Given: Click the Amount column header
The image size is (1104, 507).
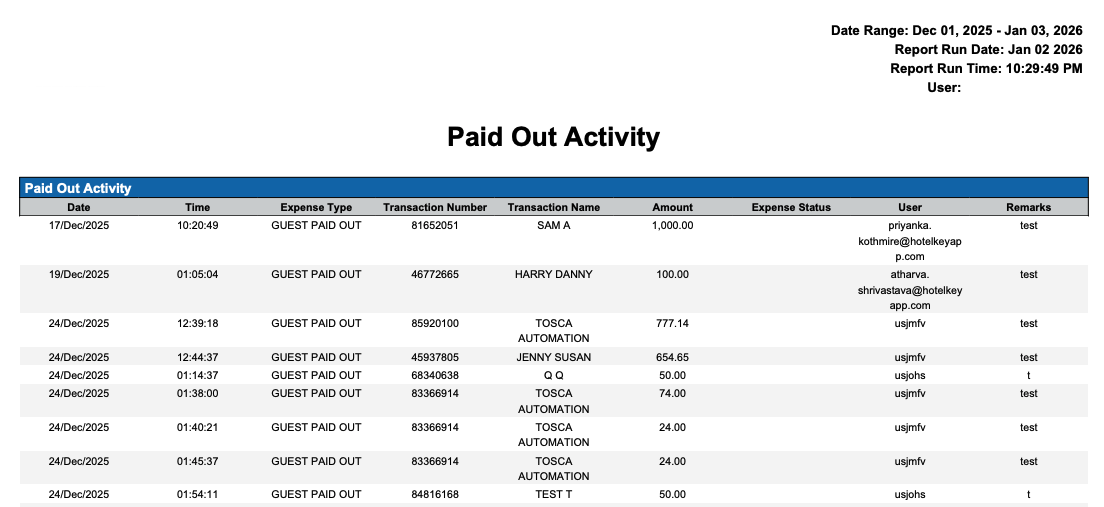Looking at the screenshot, I should pyautogui.click(x=672, y=207).
